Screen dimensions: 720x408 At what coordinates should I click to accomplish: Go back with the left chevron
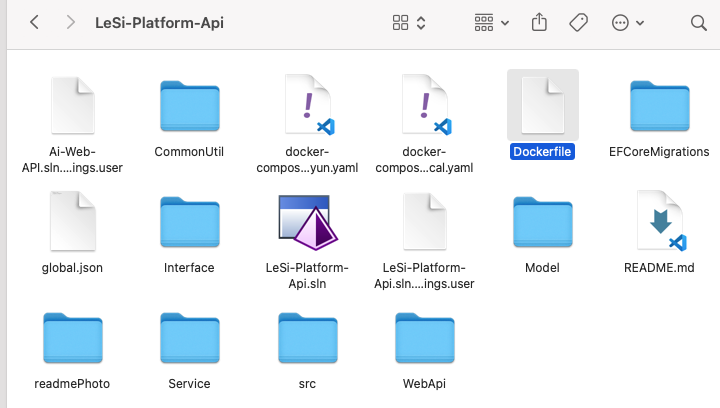coord(34,22)
